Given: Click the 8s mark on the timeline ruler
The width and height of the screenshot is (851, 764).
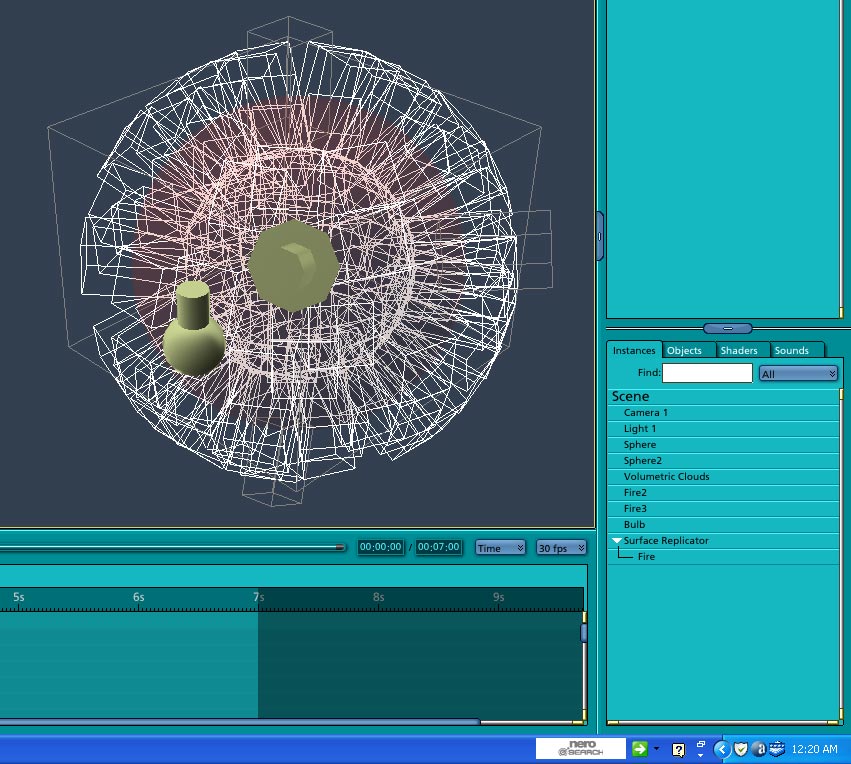Looking at the screenshot, I should [378, 597].
